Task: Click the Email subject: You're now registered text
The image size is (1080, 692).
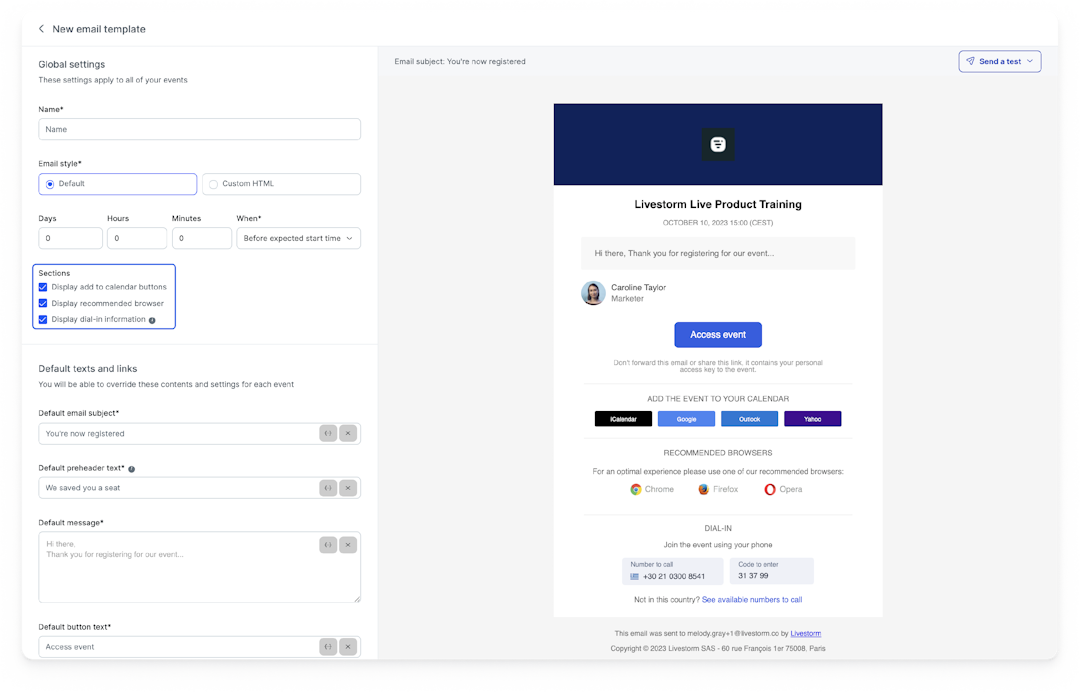Action: [460, 62]
